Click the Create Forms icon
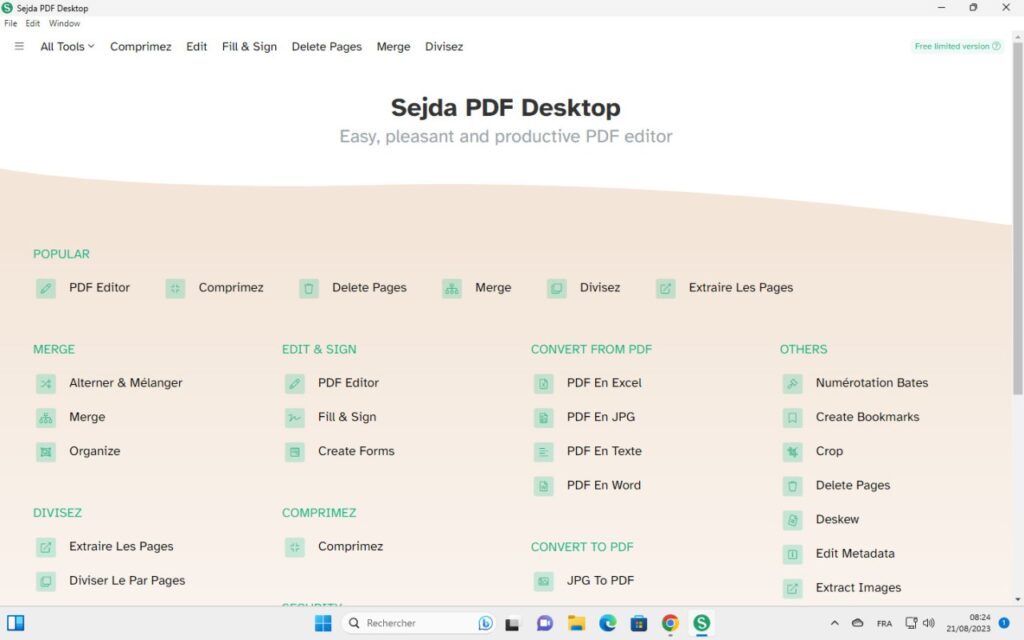This screenshot has height=640, width=1024. [x=295, y=451]
